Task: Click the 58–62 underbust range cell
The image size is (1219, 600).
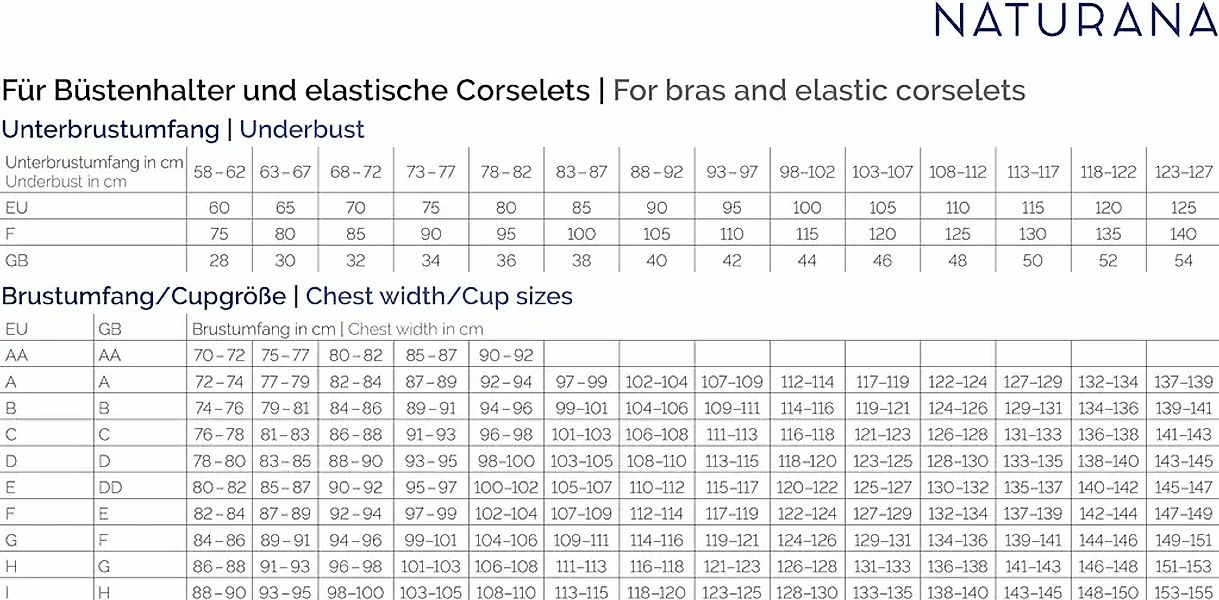Action: [x=219, y=172]
